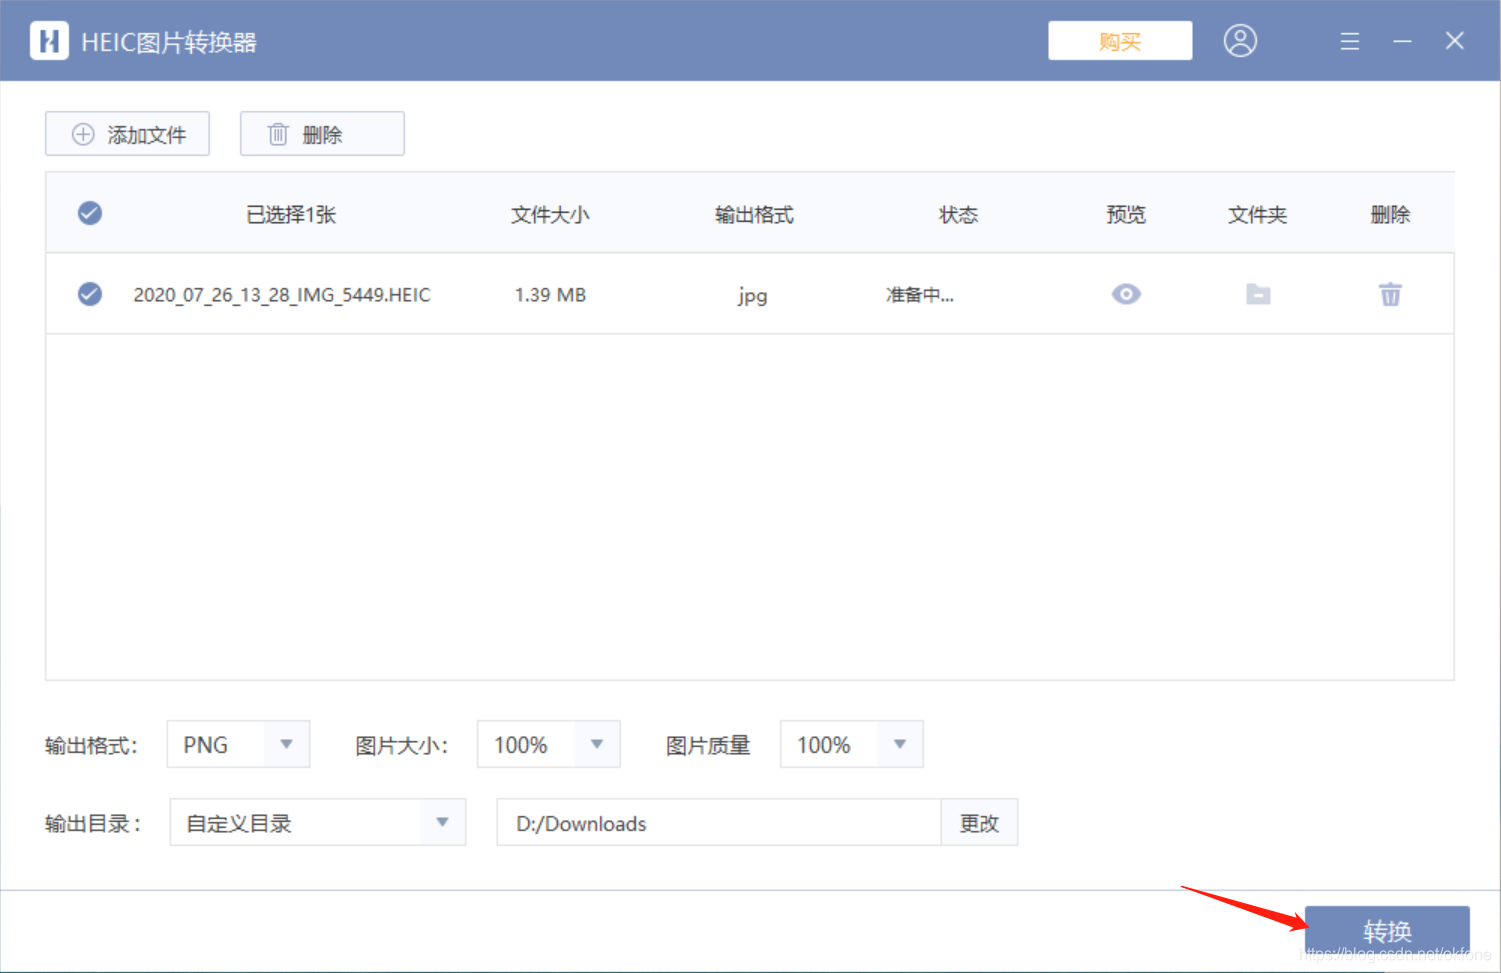Minimize the HEIC converter window
Screen dimensions: 1501x973
[1403, 41]
